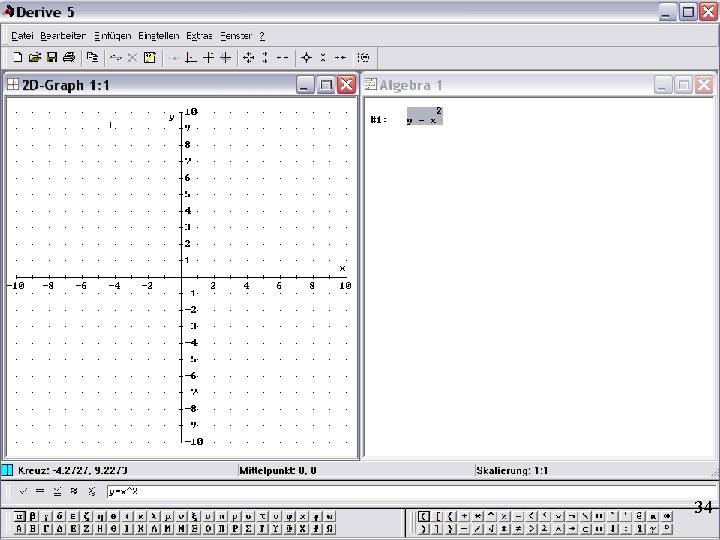Insert uppercase Omega from Greek palette
This screenshot has height=540, width=720.
[x=329, y=529]
